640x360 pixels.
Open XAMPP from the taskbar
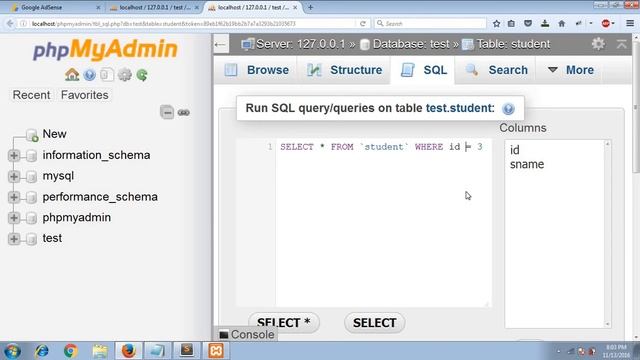point(216,351)
